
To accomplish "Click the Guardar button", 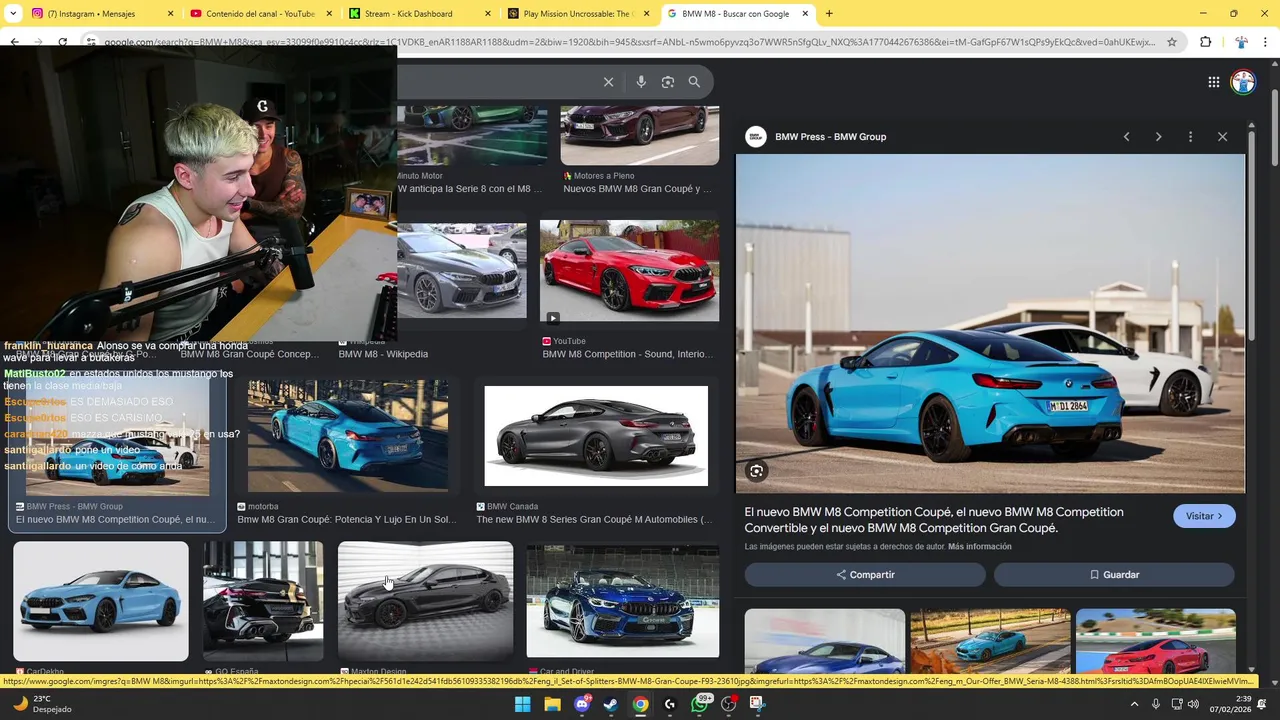I will 1114,575.
